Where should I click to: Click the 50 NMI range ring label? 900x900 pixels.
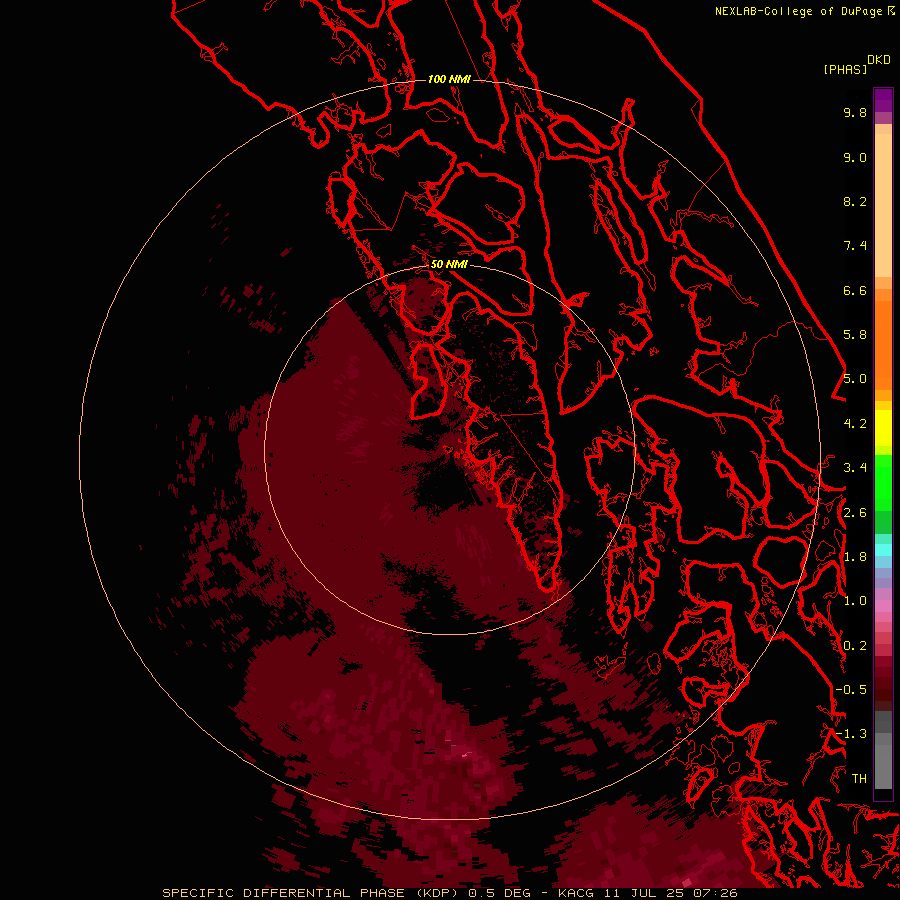click(449, 264)
